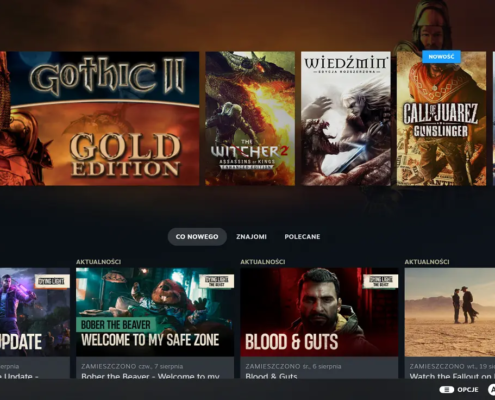Click 'Watch the Fallout on' headline text
The image size is (495, 400).
click(x=452, y=376)
